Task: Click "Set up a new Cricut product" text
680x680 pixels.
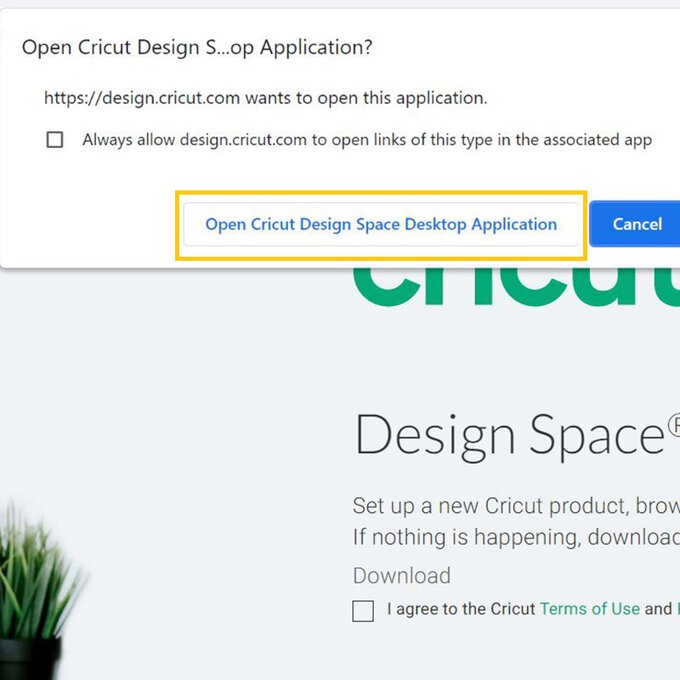Action: 491,506
